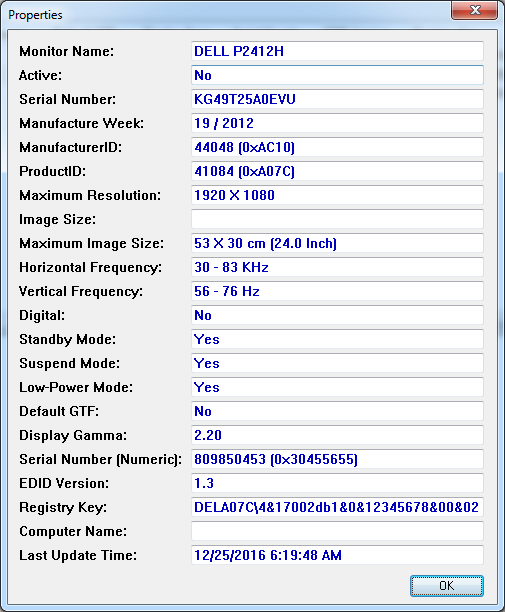
Task: Click the Suspend Mode field showing Yes
Action: tap(337, 363)
